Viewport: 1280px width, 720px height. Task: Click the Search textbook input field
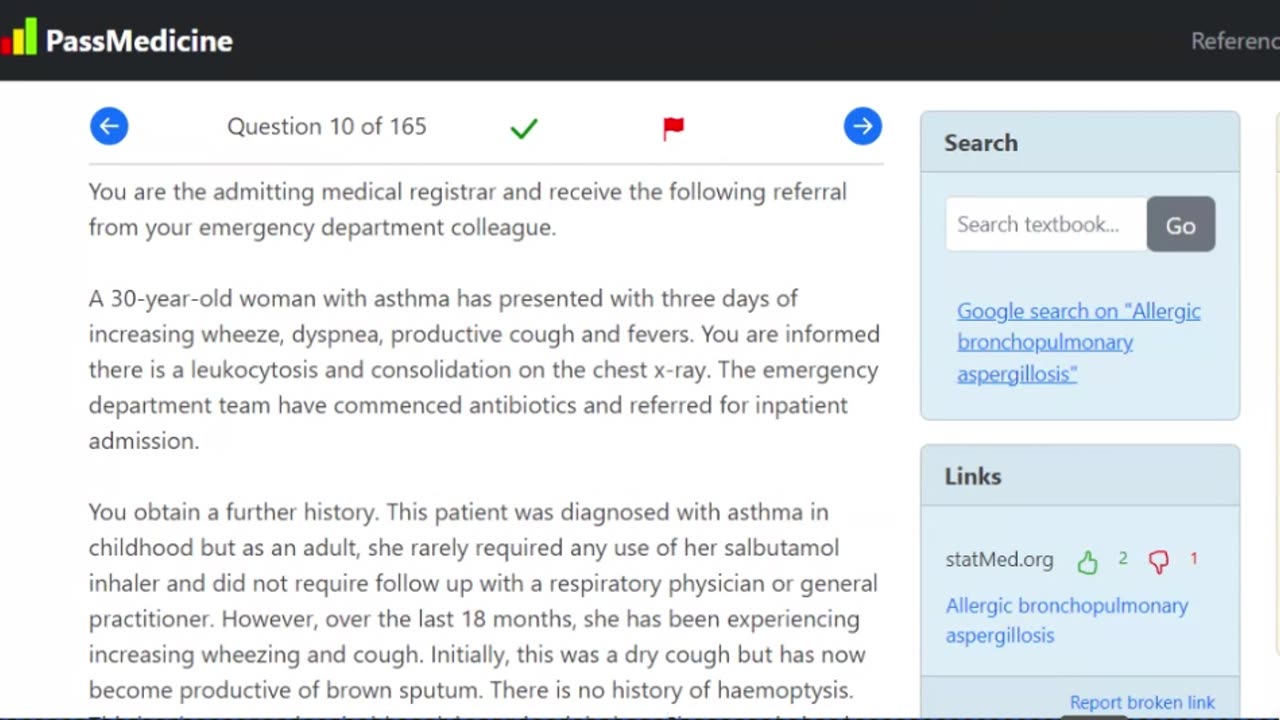click(1046, 224)
